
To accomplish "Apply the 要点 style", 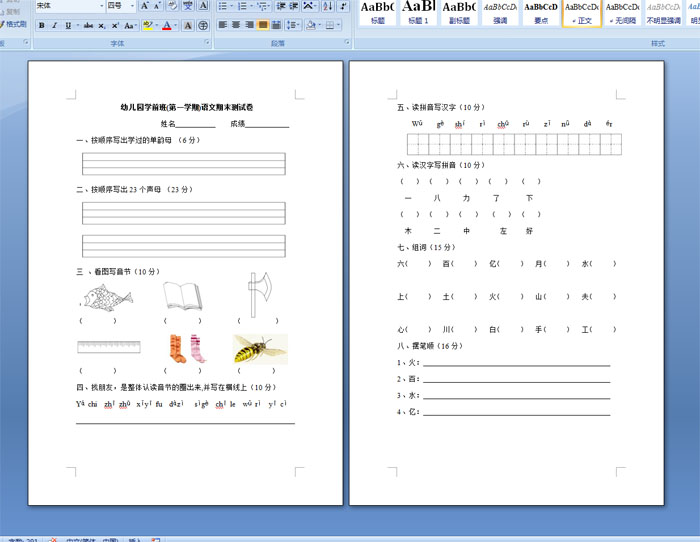I will [541, 13].
